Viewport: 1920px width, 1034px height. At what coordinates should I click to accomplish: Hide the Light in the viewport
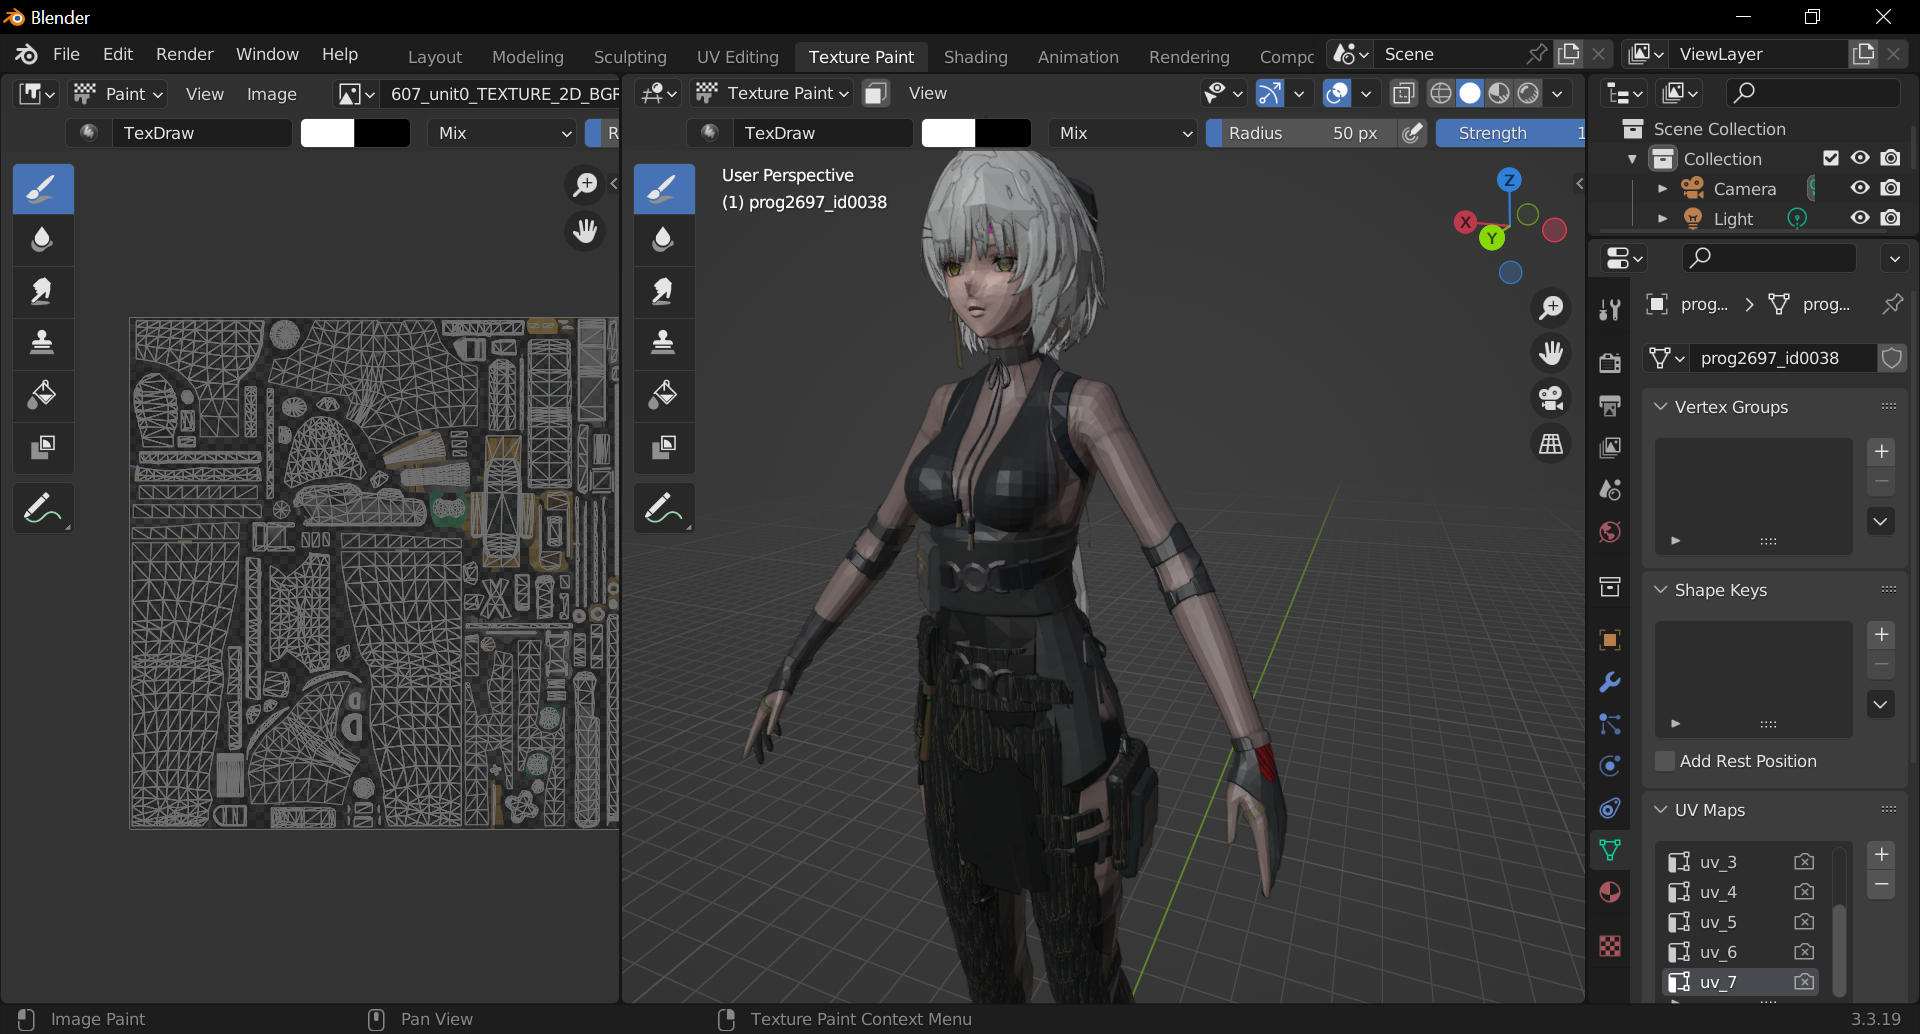coord(1860,218)
